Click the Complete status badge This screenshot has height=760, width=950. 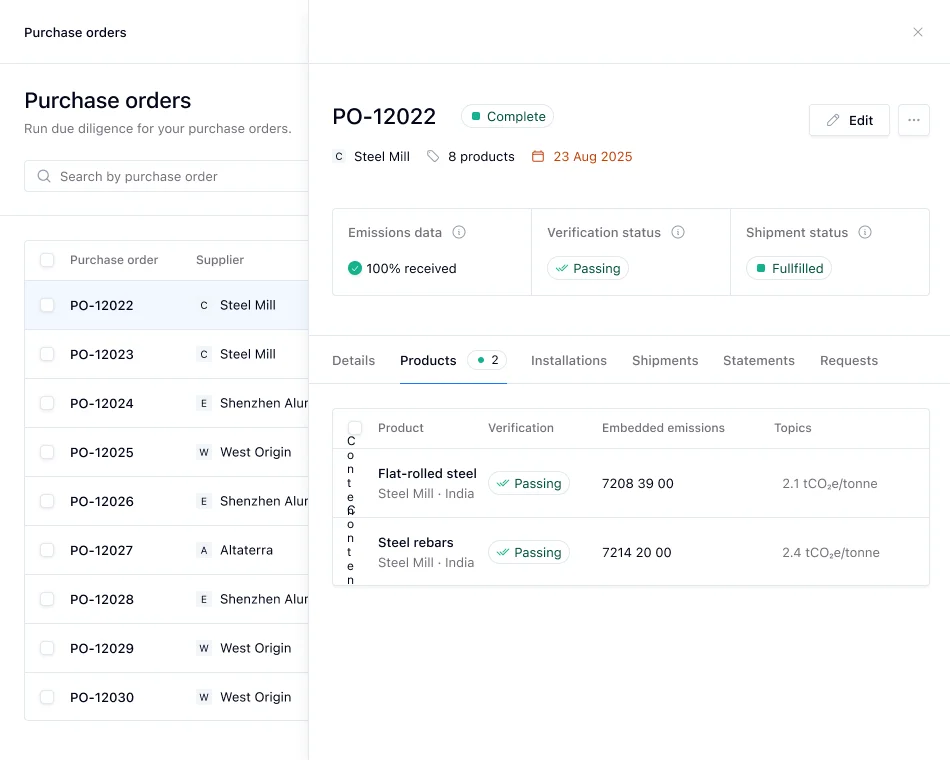(x=507, y=116)
